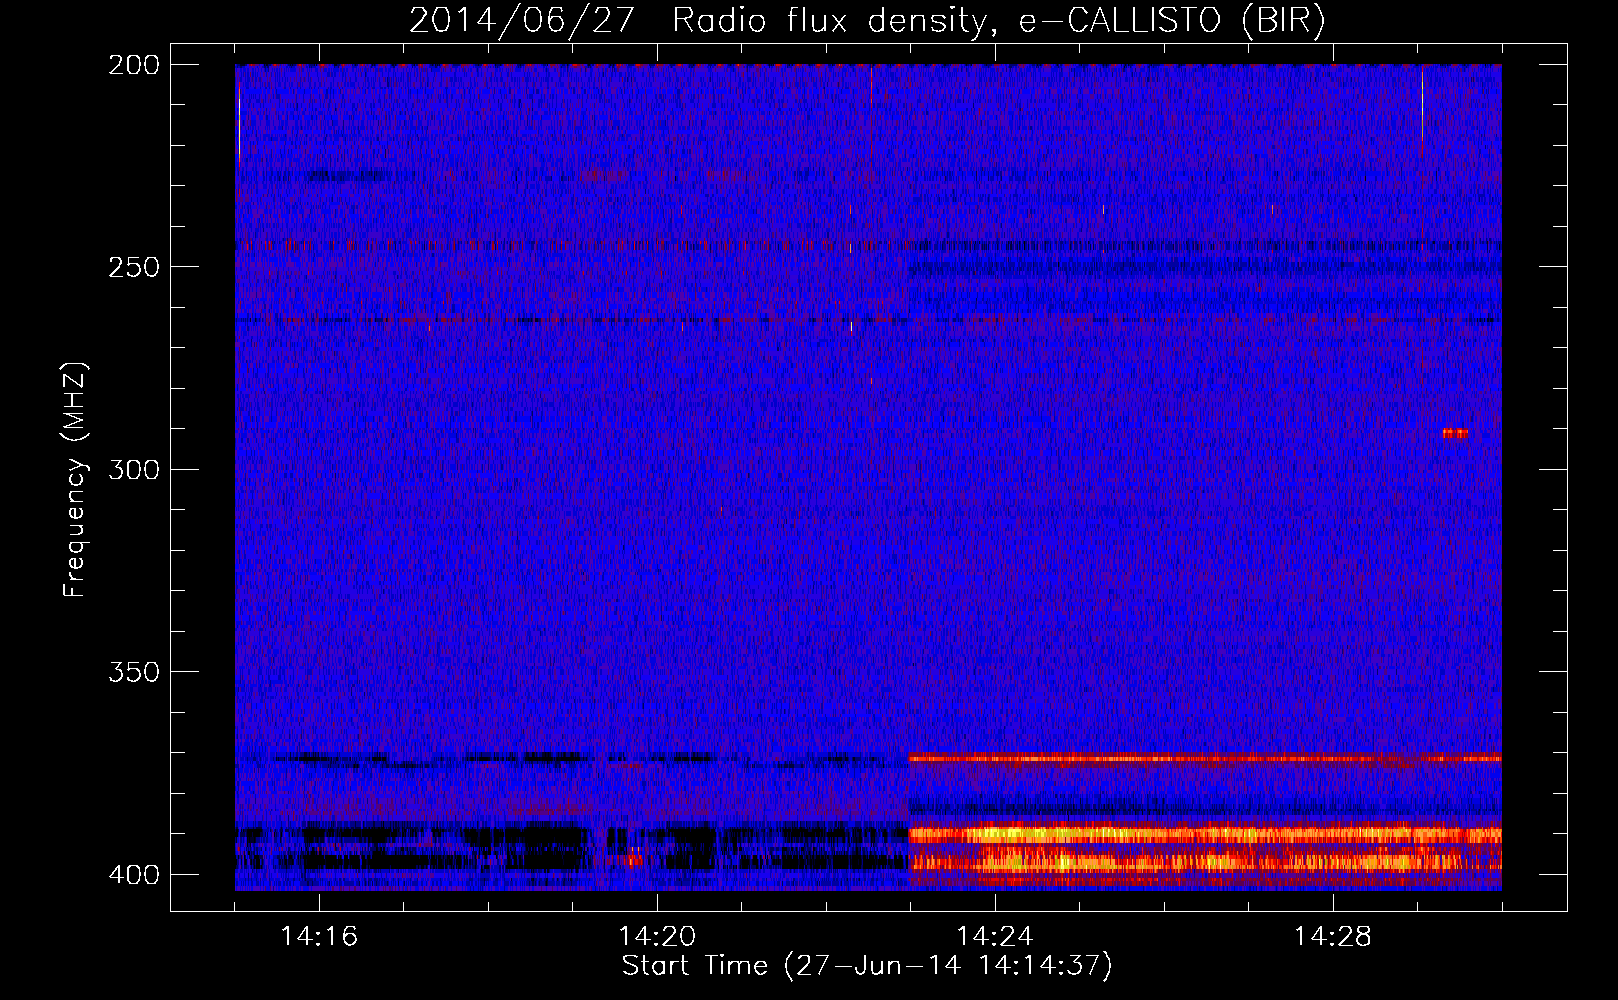Click the 14:24 time tick label

[995, 937]
